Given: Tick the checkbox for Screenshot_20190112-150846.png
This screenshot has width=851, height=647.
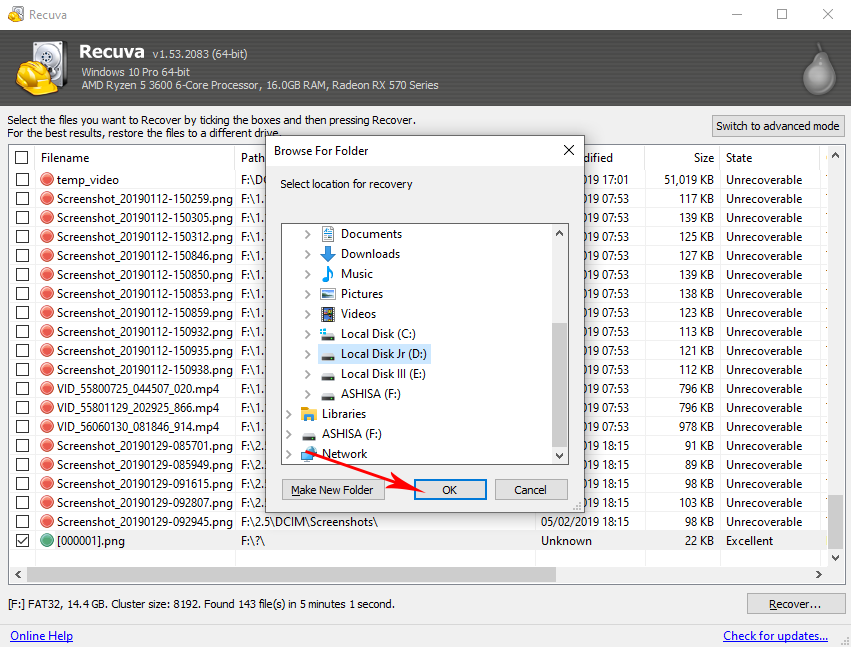Looking at the screenshot, I should click(22, 256).
